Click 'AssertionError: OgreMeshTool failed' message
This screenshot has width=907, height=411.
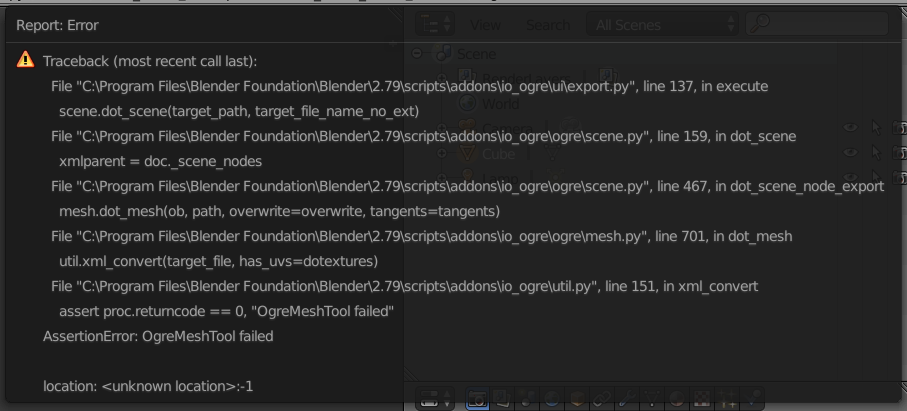point(158,336)
